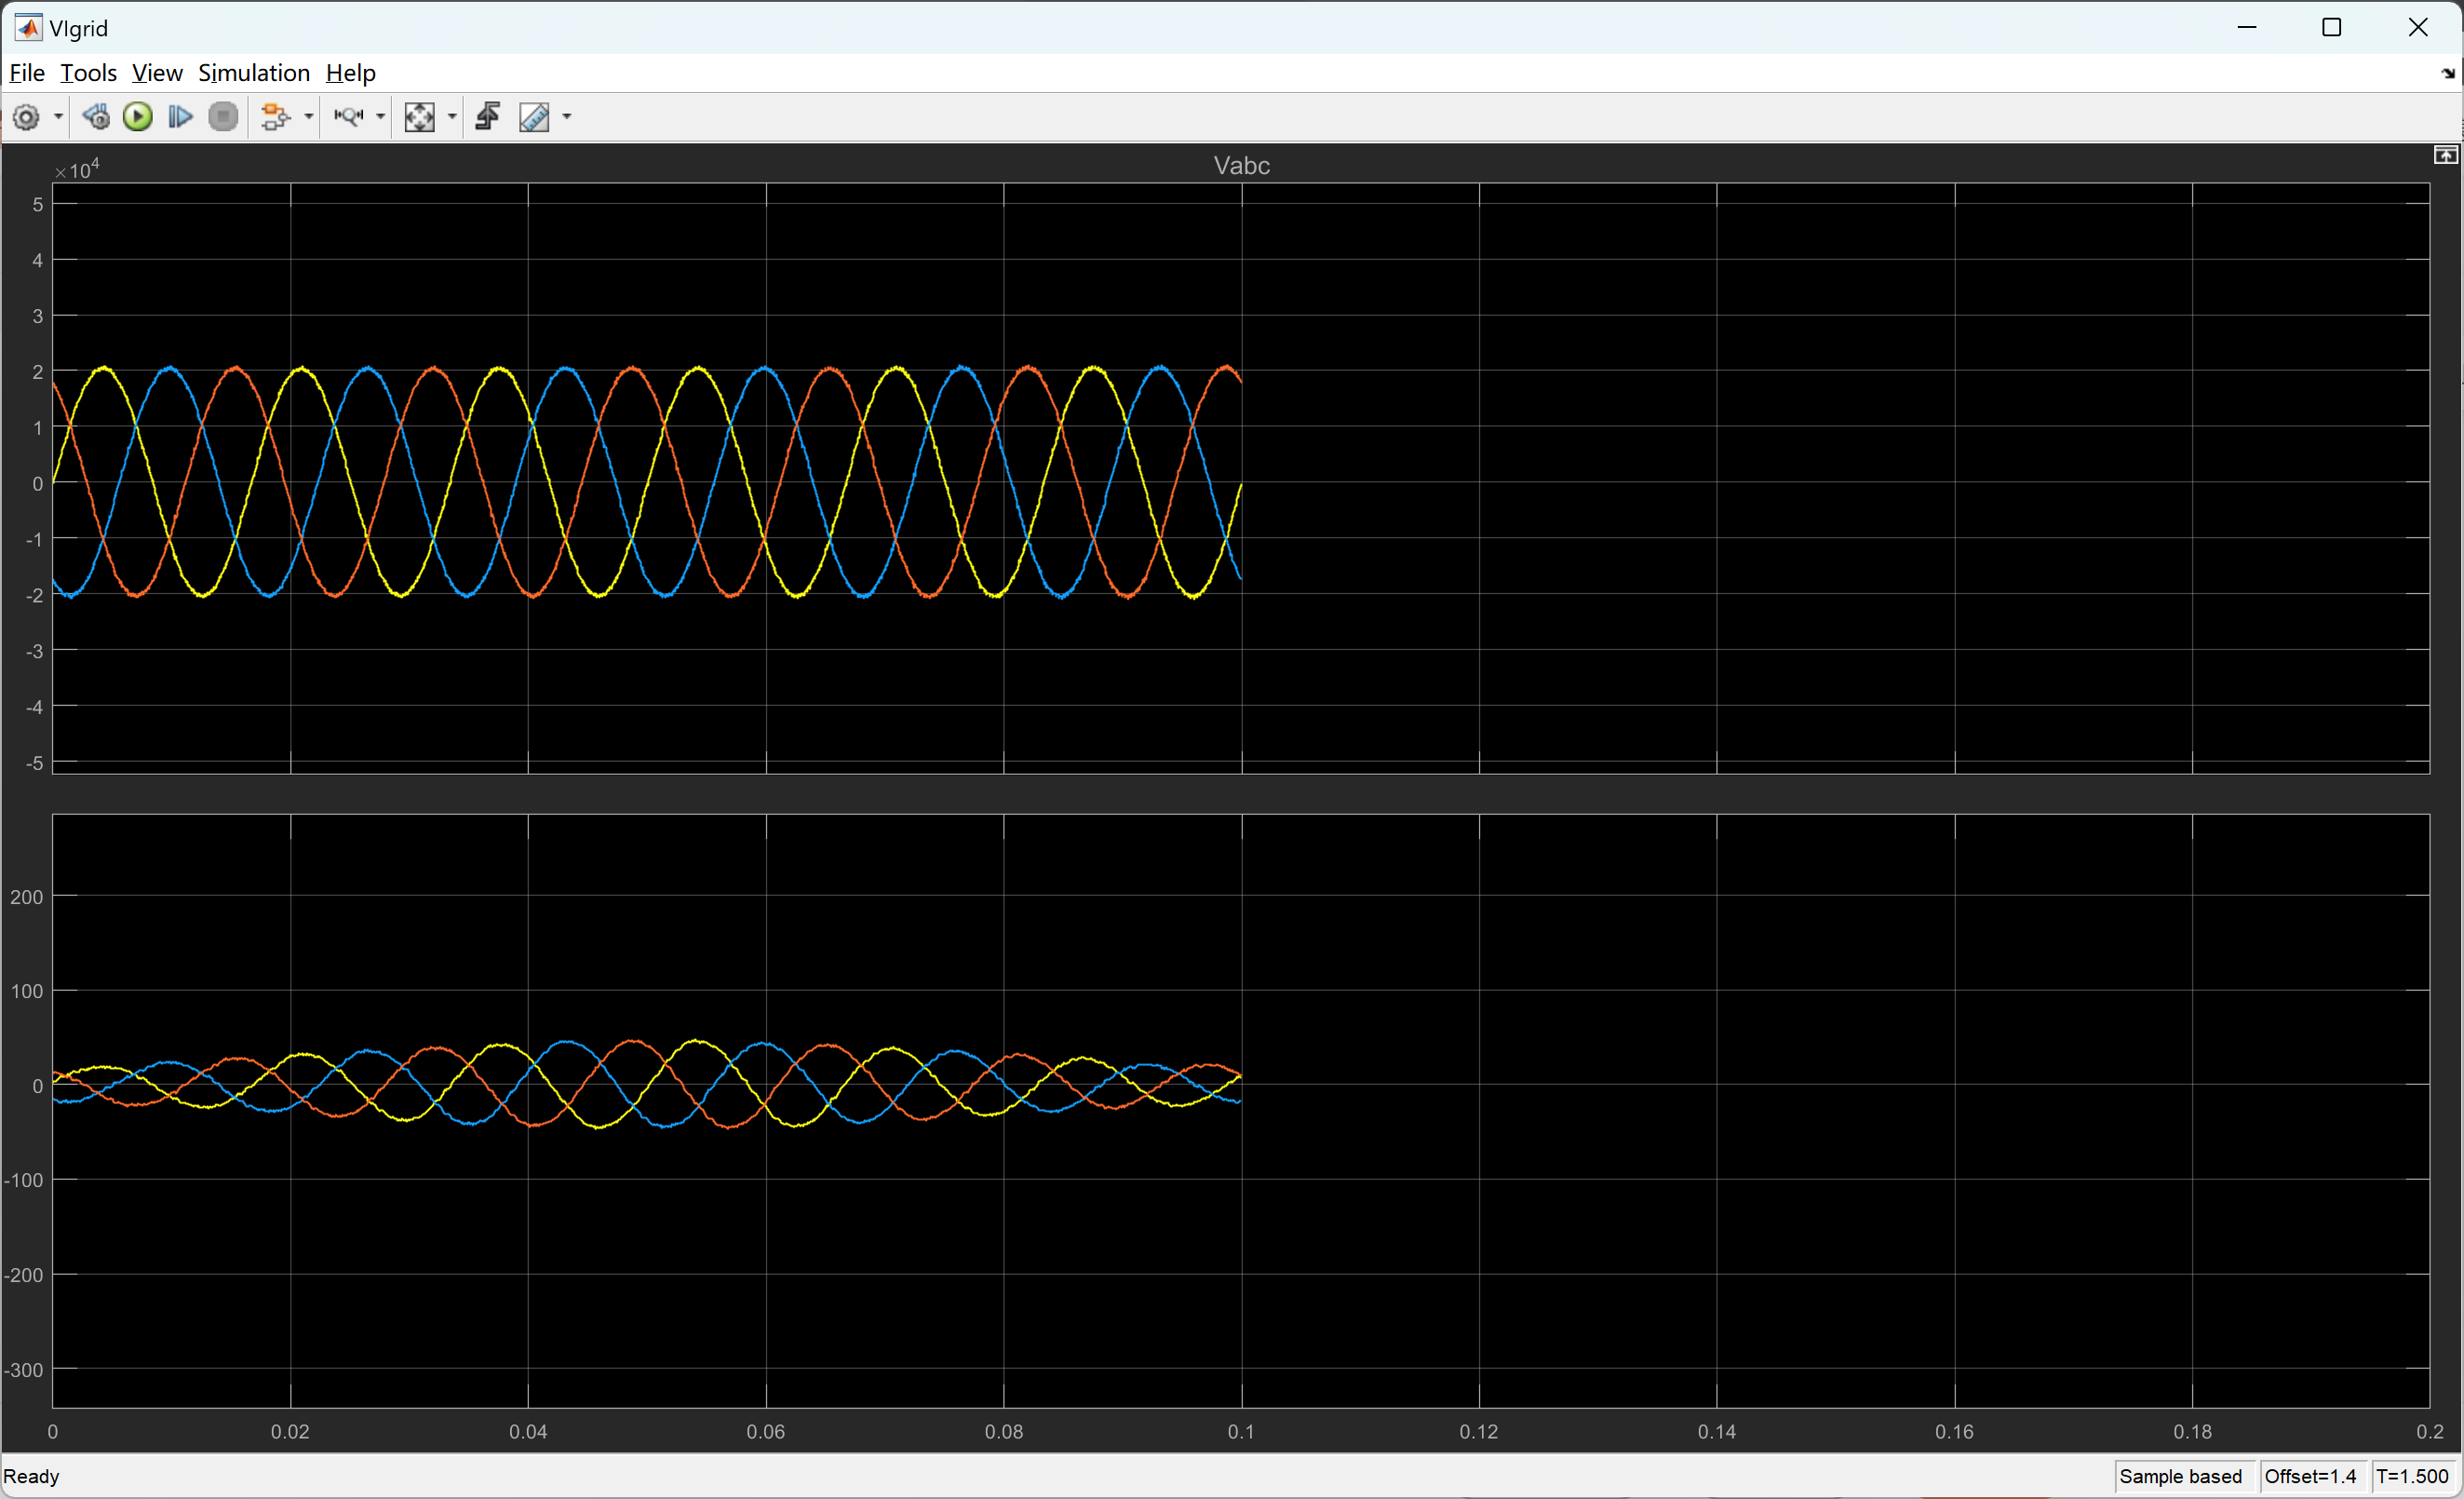This screenshot has height=1499, width=2464.
Task: Expand the zoom tool dropdown arrow
Action: pyautogui.click(x=380, y=117)
